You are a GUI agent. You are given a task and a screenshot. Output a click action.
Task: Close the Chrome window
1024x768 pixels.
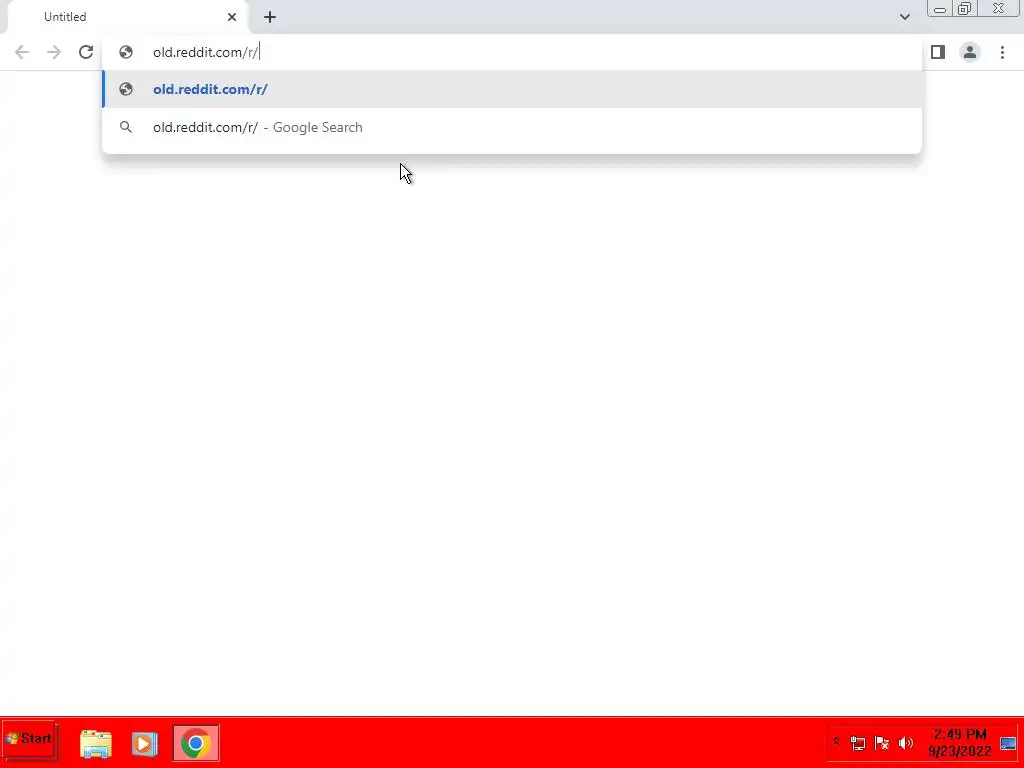pos(999,8)
